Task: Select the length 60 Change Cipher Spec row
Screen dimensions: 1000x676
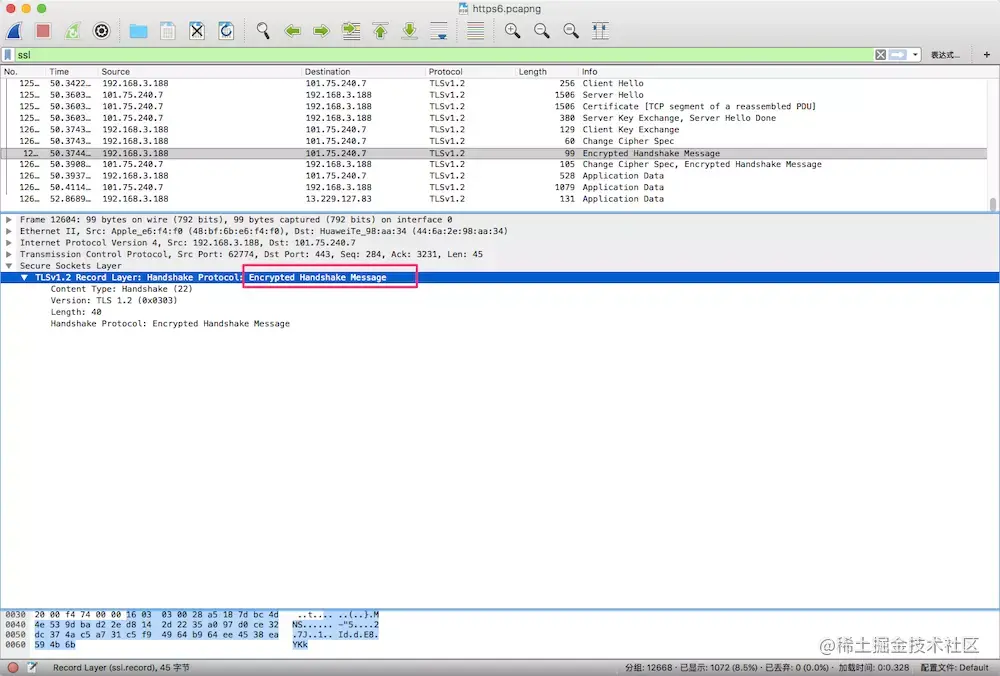Action: [494, 141]
